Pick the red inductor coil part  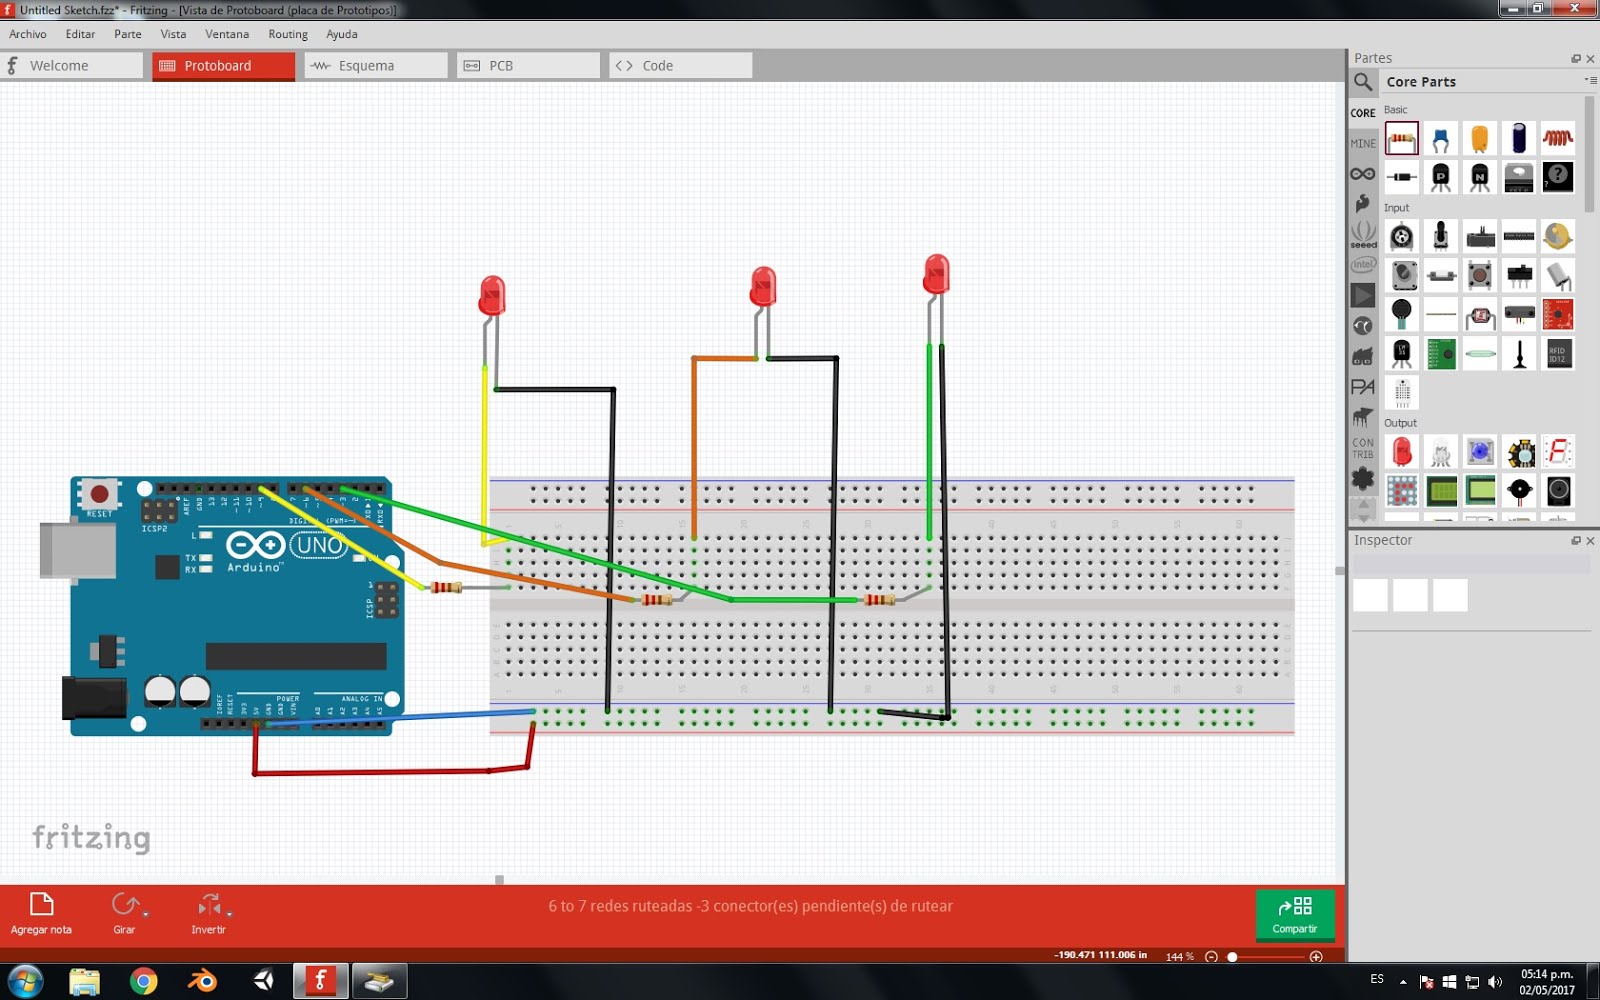(x=1558, y=139)
